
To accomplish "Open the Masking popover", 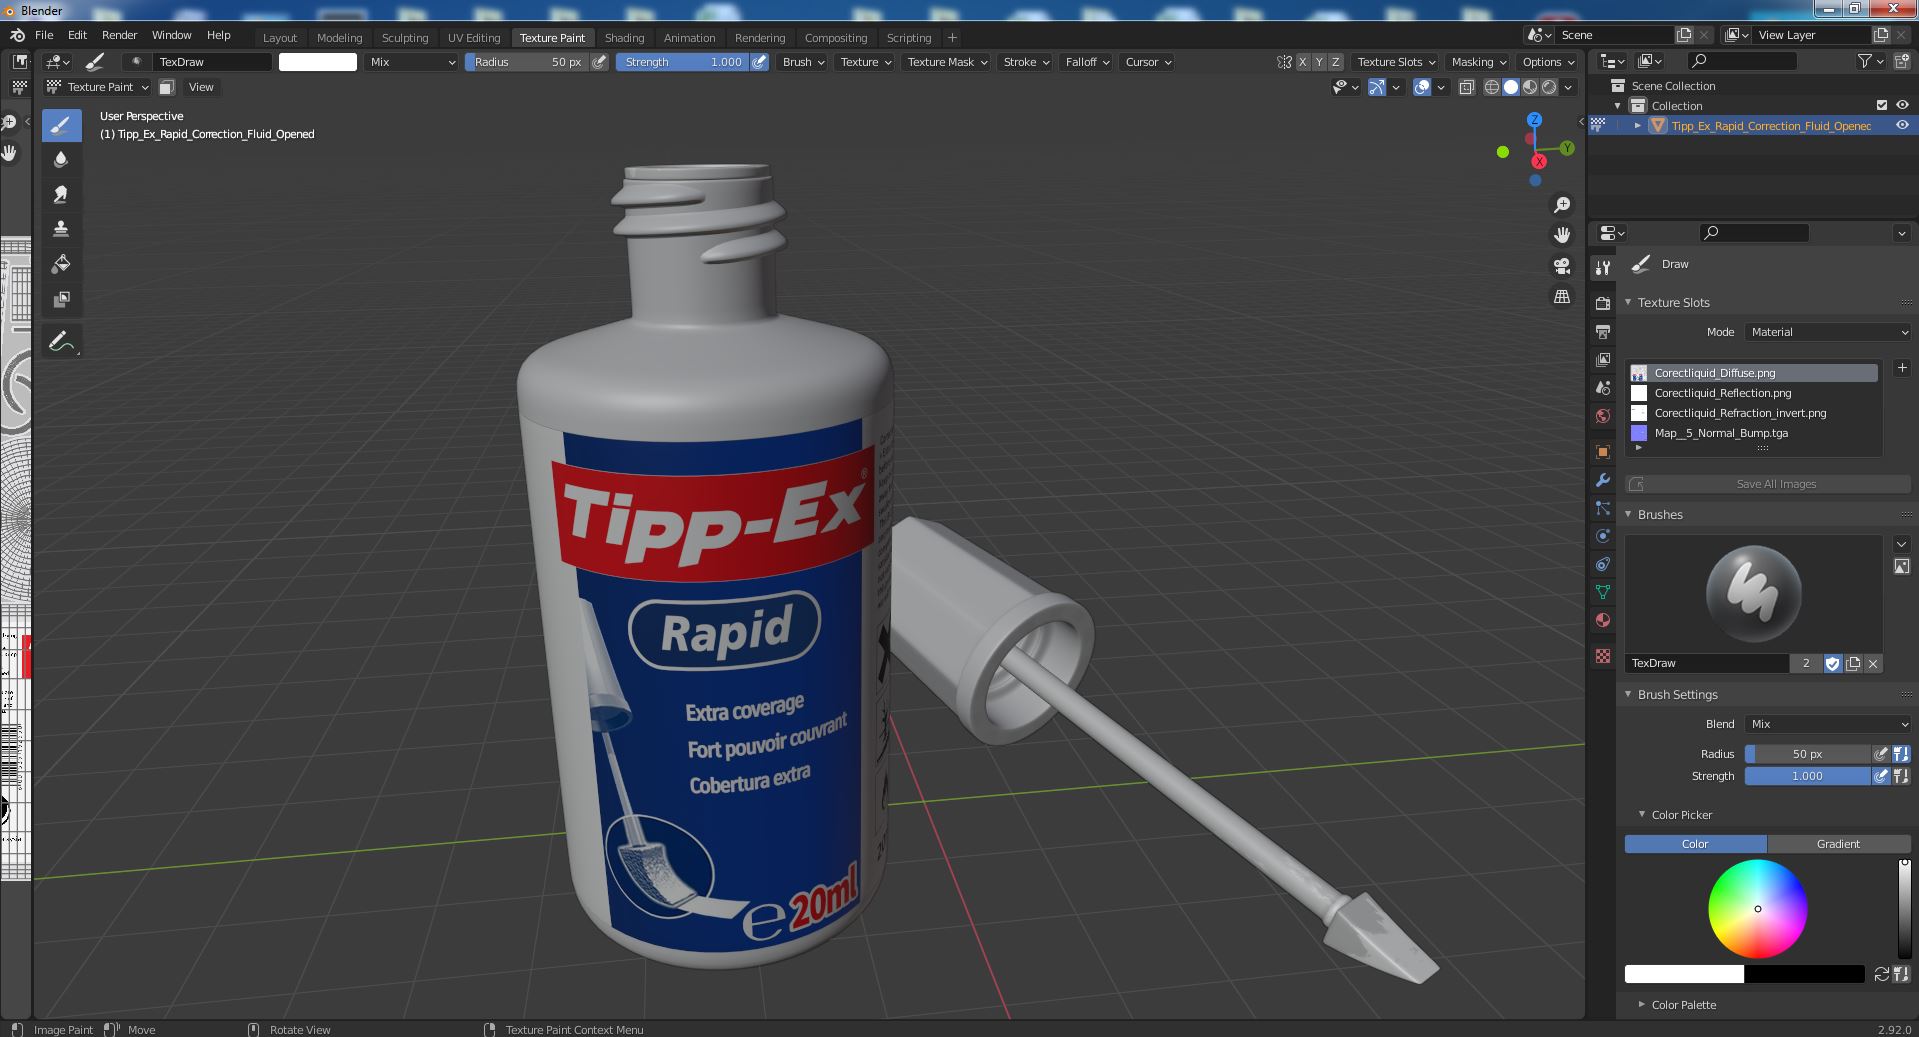I will pyautogui.click(x=1478, y=62).
